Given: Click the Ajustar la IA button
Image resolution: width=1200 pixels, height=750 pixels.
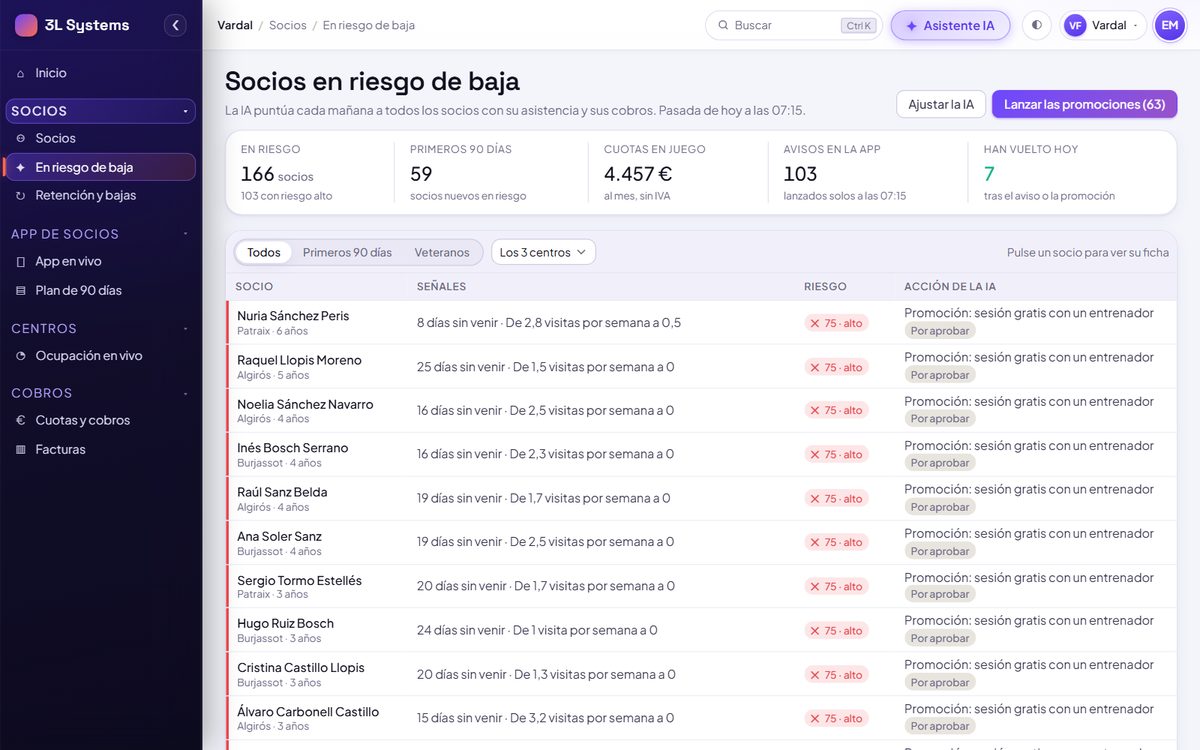Looking at the screenshot, I should 941,104.
